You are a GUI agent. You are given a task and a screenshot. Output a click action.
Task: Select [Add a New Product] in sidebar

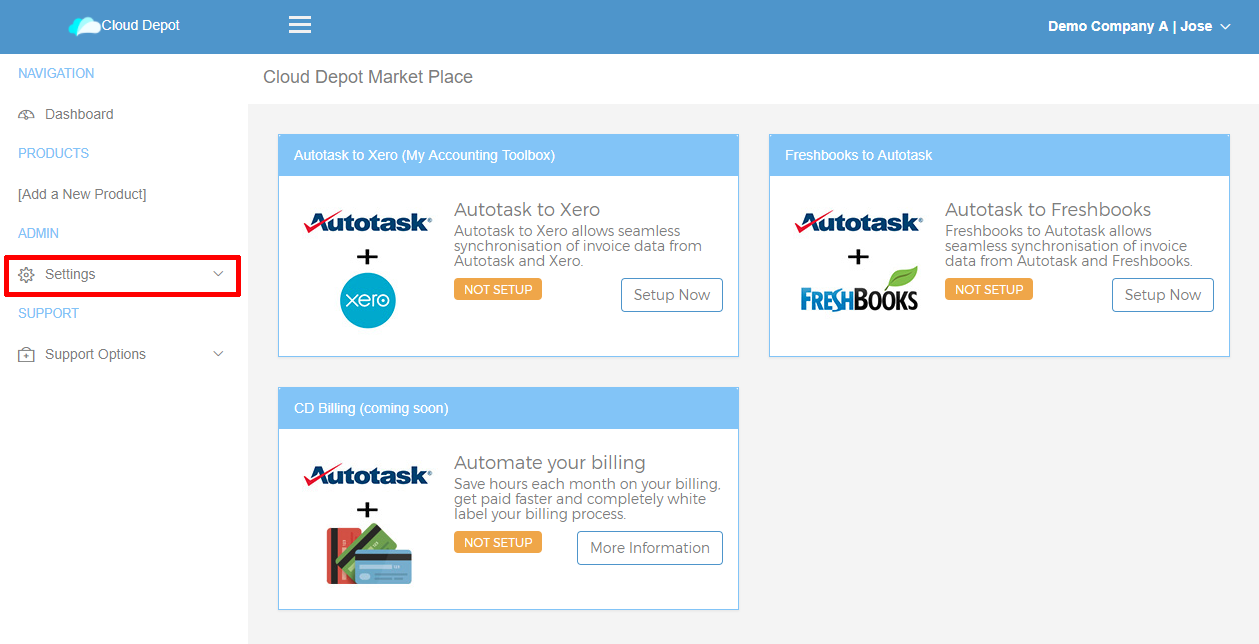(82, 194)
